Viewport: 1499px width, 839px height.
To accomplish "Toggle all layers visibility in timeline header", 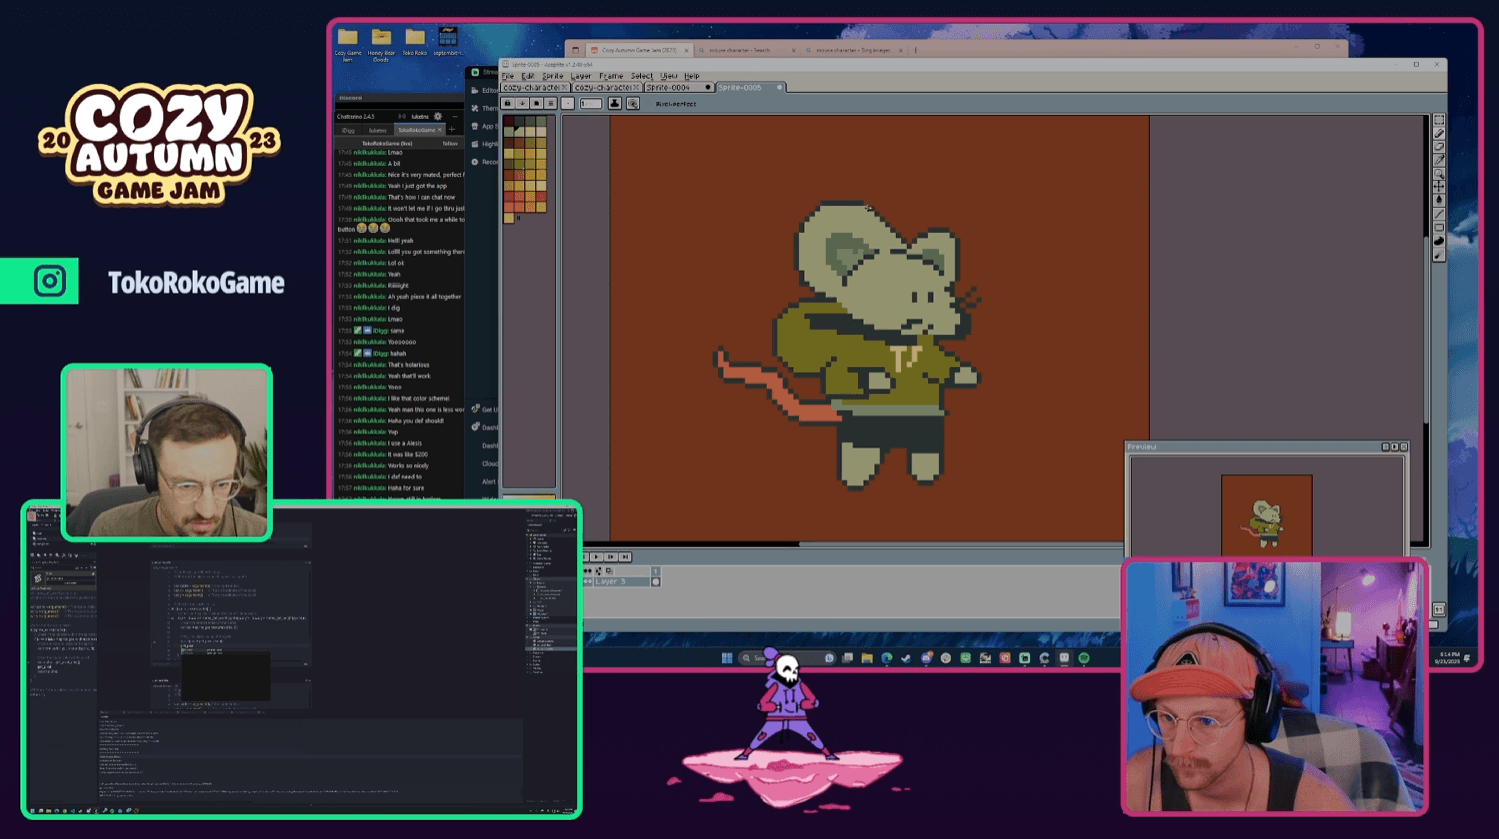I will 587,571.
